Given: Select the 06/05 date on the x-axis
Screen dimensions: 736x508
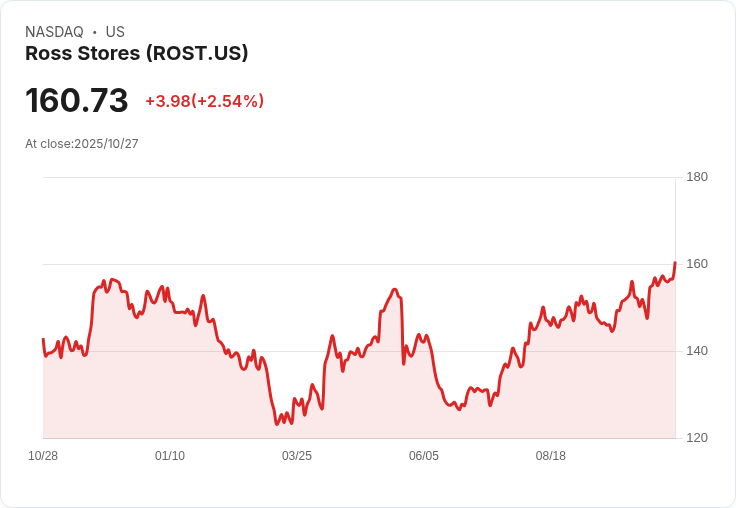Looking at the screenshot, I should click(x=424, y=456).
